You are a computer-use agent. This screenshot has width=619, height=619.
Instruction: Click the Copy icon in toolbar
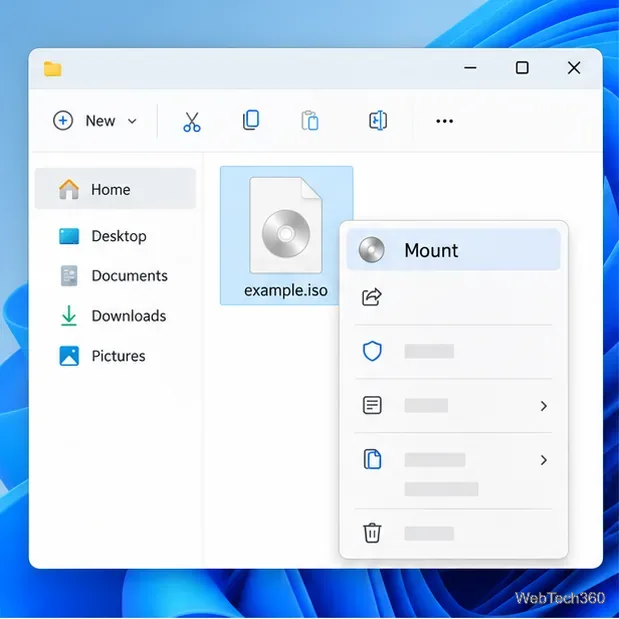point(251,120)
